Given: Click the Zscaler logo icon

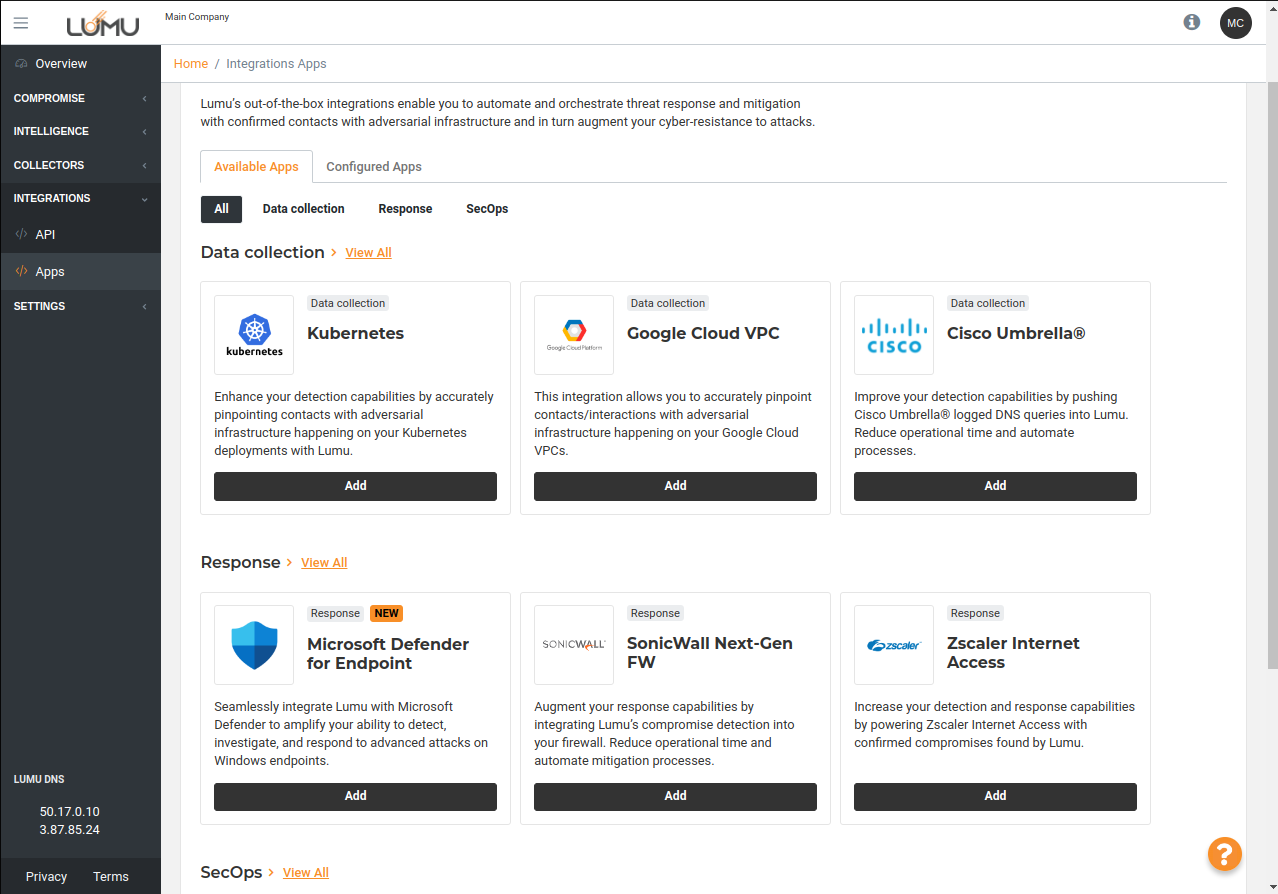Looking at the screenshot, I should point(894,645).
